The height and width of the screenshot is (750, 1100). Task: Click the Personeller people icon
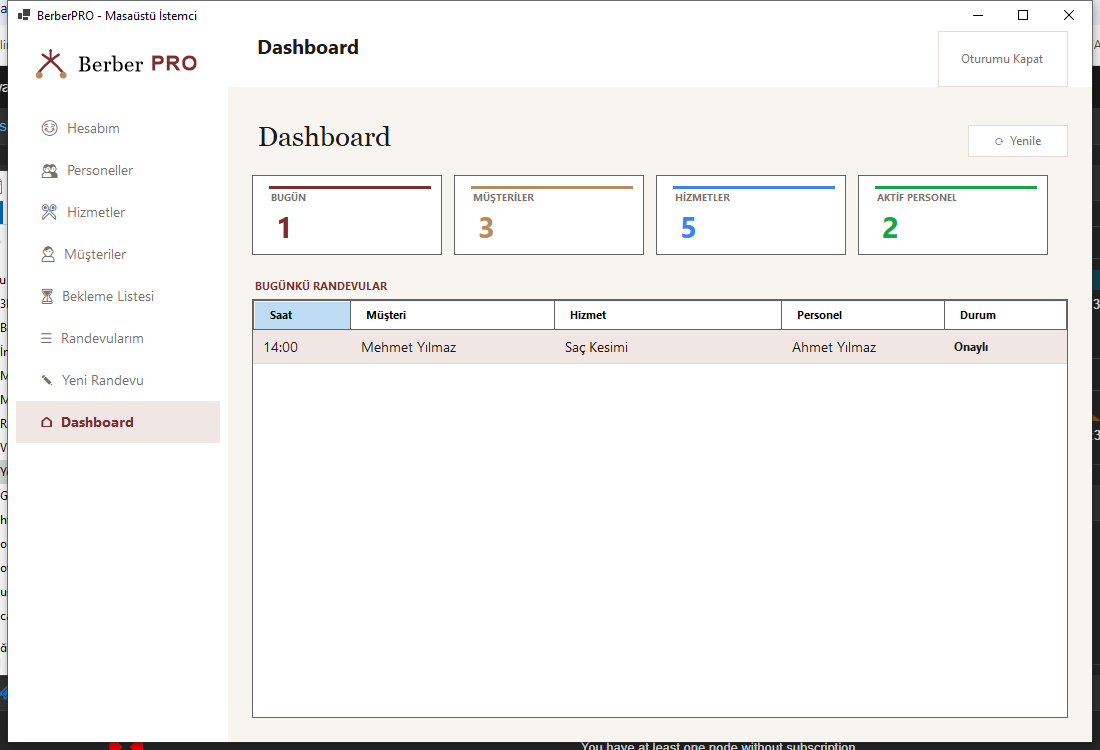tap(49, 170)
